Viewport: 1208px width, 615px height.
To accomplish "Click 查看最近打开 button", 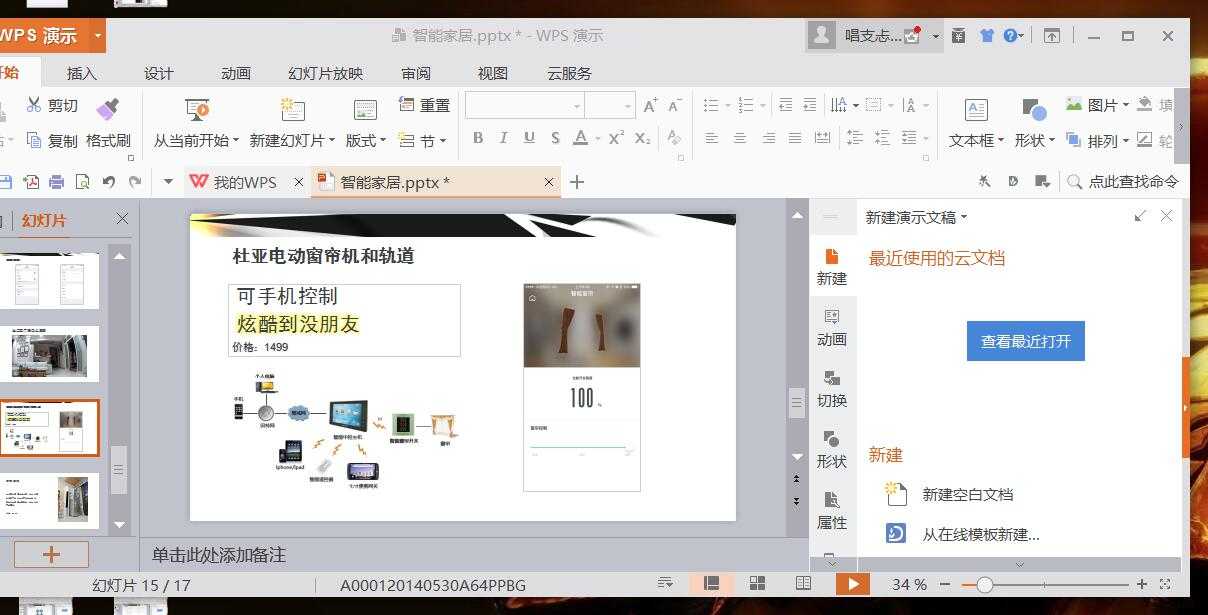I will click(1026, 341).
